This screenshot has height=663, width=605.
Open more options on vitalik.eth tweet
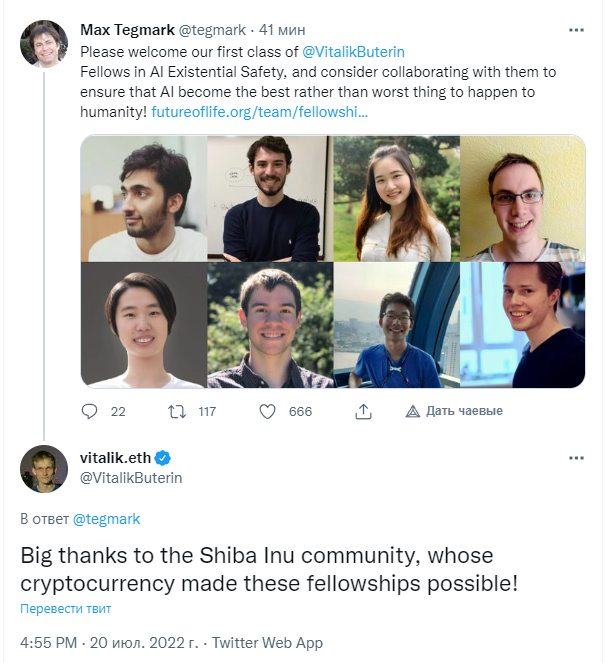click(576, 458)
